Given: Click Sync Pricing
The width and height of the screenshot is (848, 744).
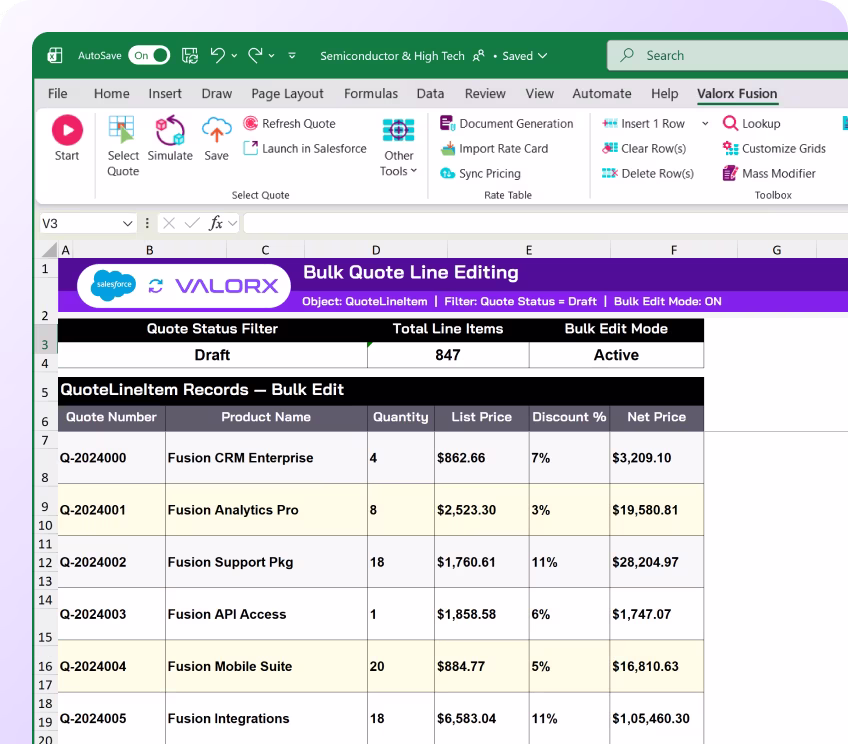Looking at the screenshot, I should point(480,173).
